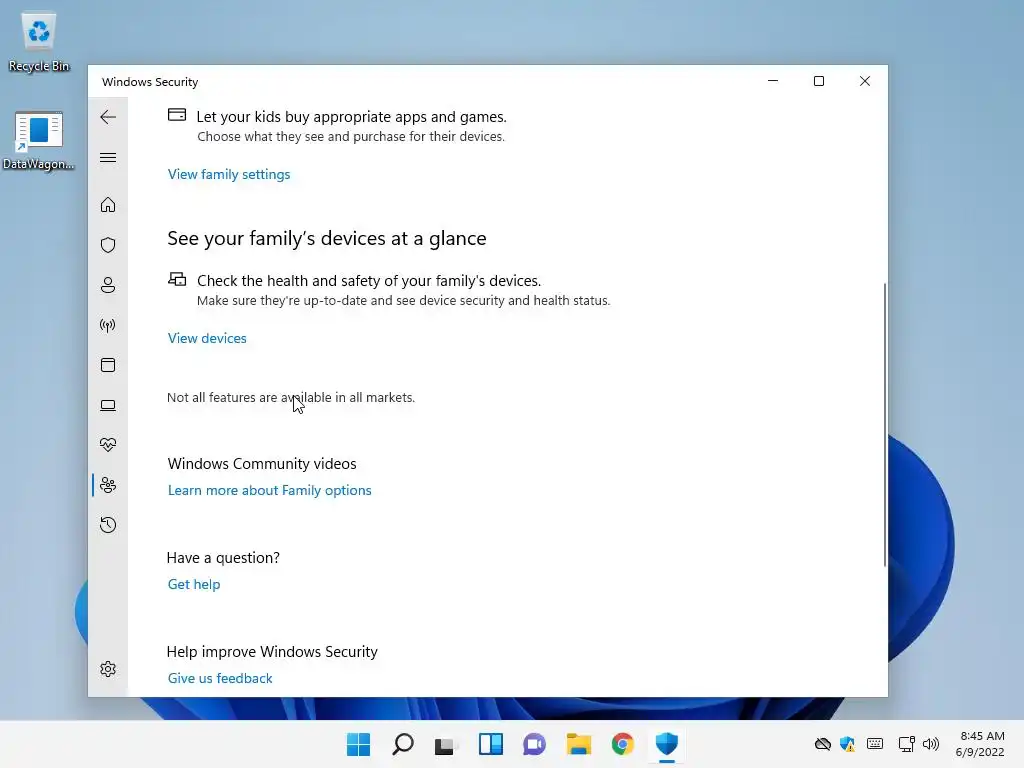Viewport: 1024px width, 768px height.
Task: Click Windows Security taskbar icon
Action: [667, 744]
